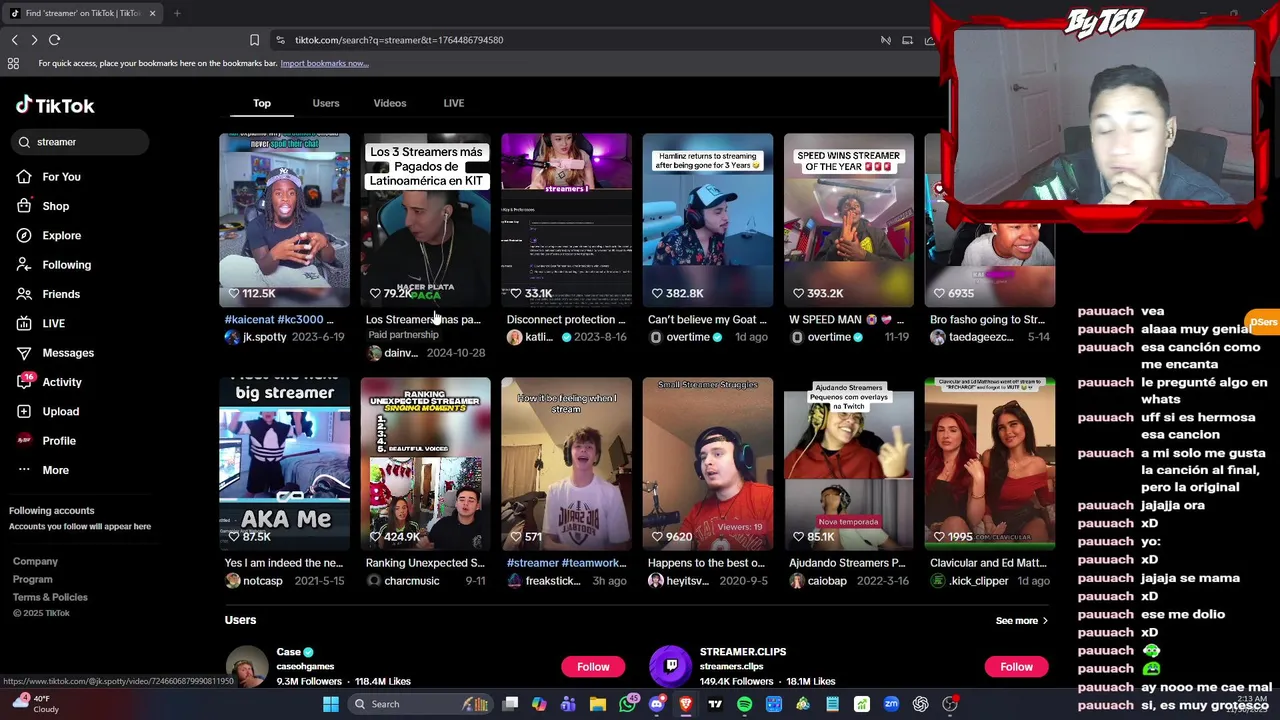Select the Top search tab
Viewport: 1280px width, 720px height.
[262, 103]
